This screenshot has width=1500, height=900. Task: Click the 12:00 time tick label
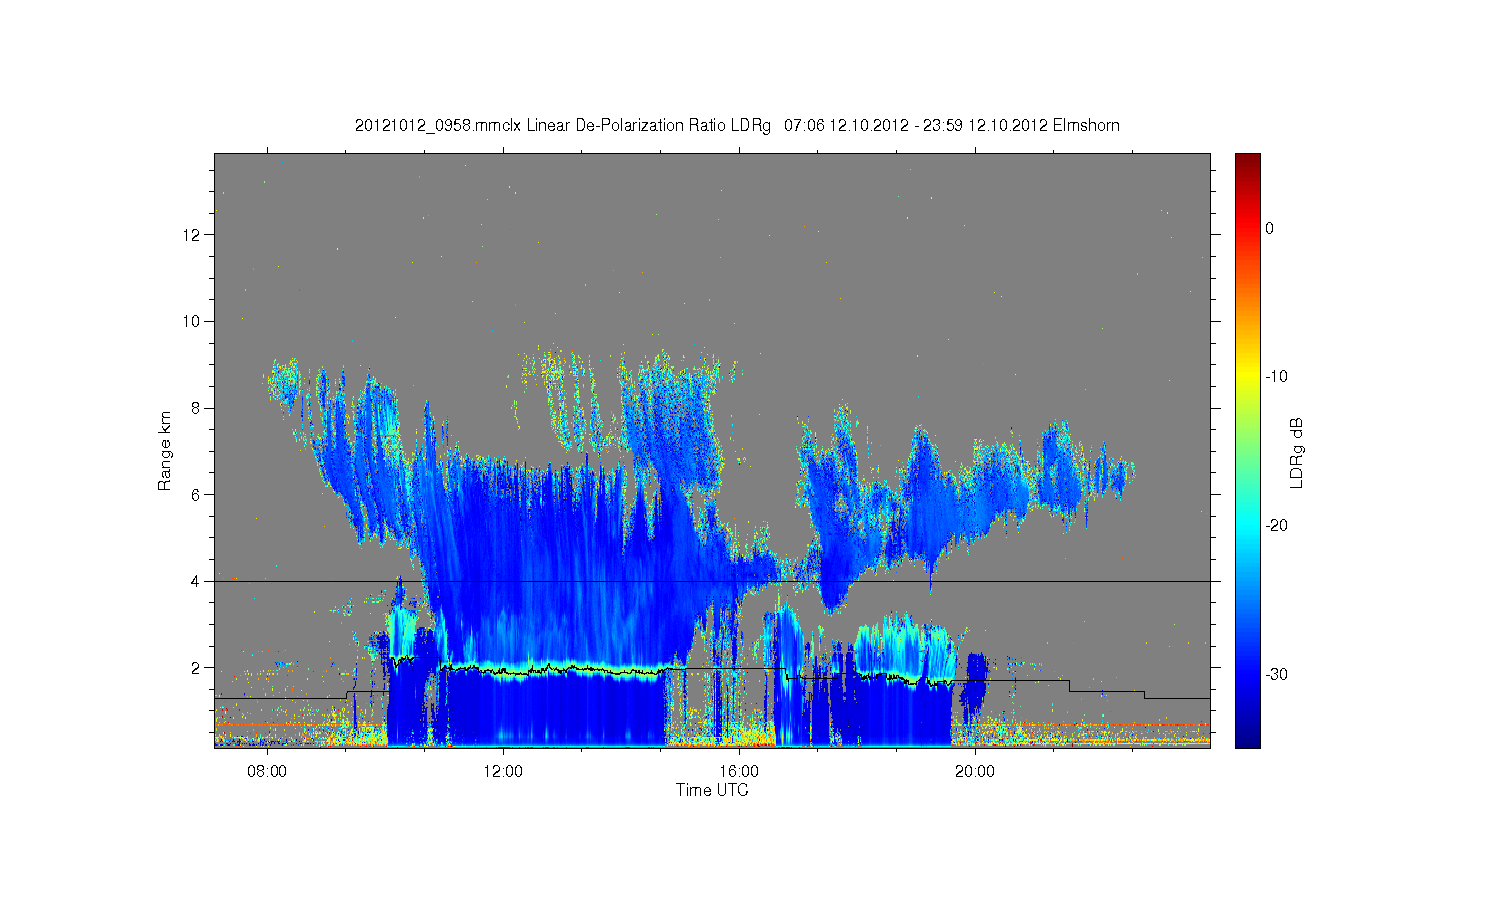[503, 771]
